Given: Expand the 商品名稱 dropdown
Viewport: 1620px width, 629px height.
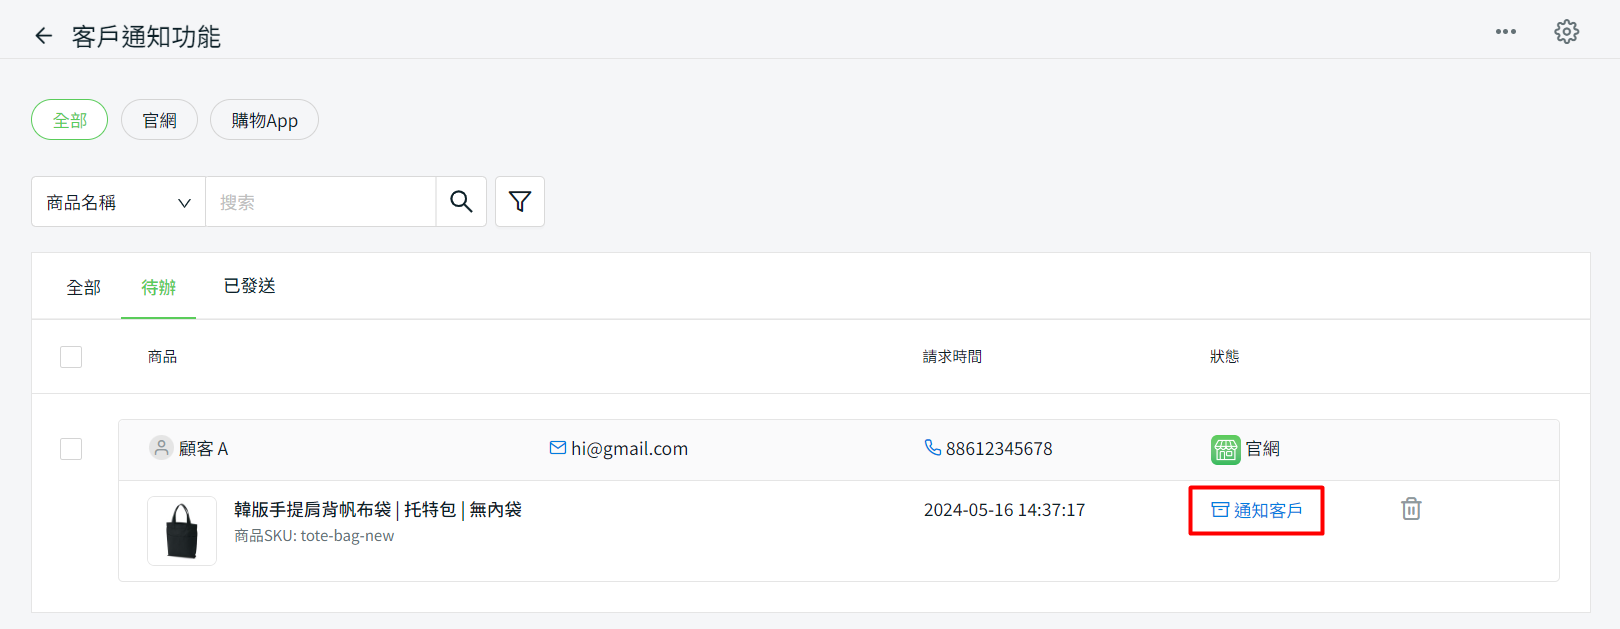Looking at the screenshot, I should [118, 202].
